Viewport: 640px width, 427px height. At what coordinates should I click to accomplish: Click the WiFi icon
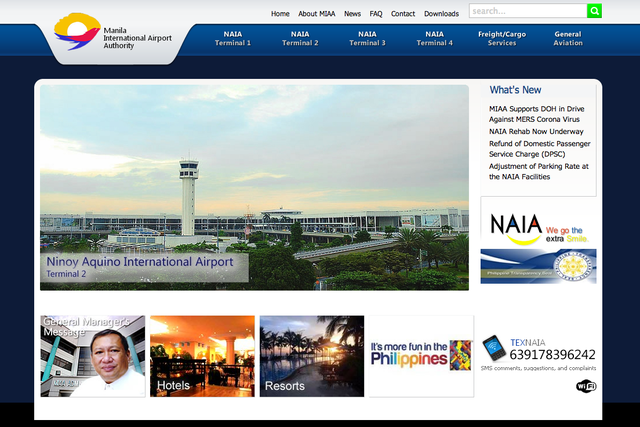[586, 386]
